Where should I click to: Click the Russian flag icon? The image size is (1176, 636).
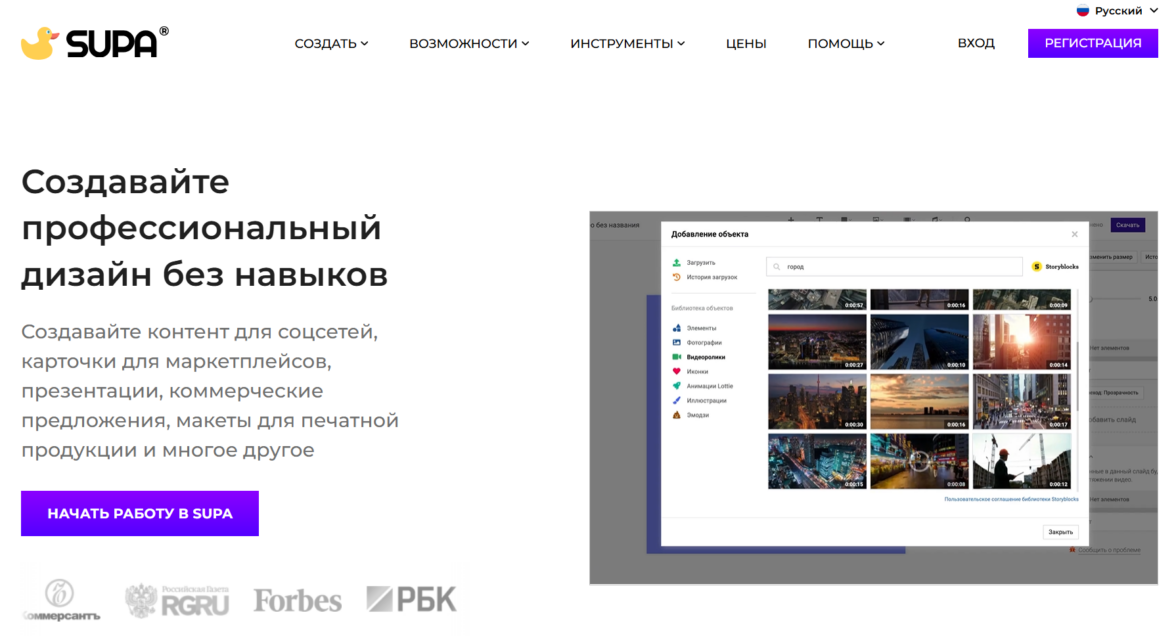1082,10
